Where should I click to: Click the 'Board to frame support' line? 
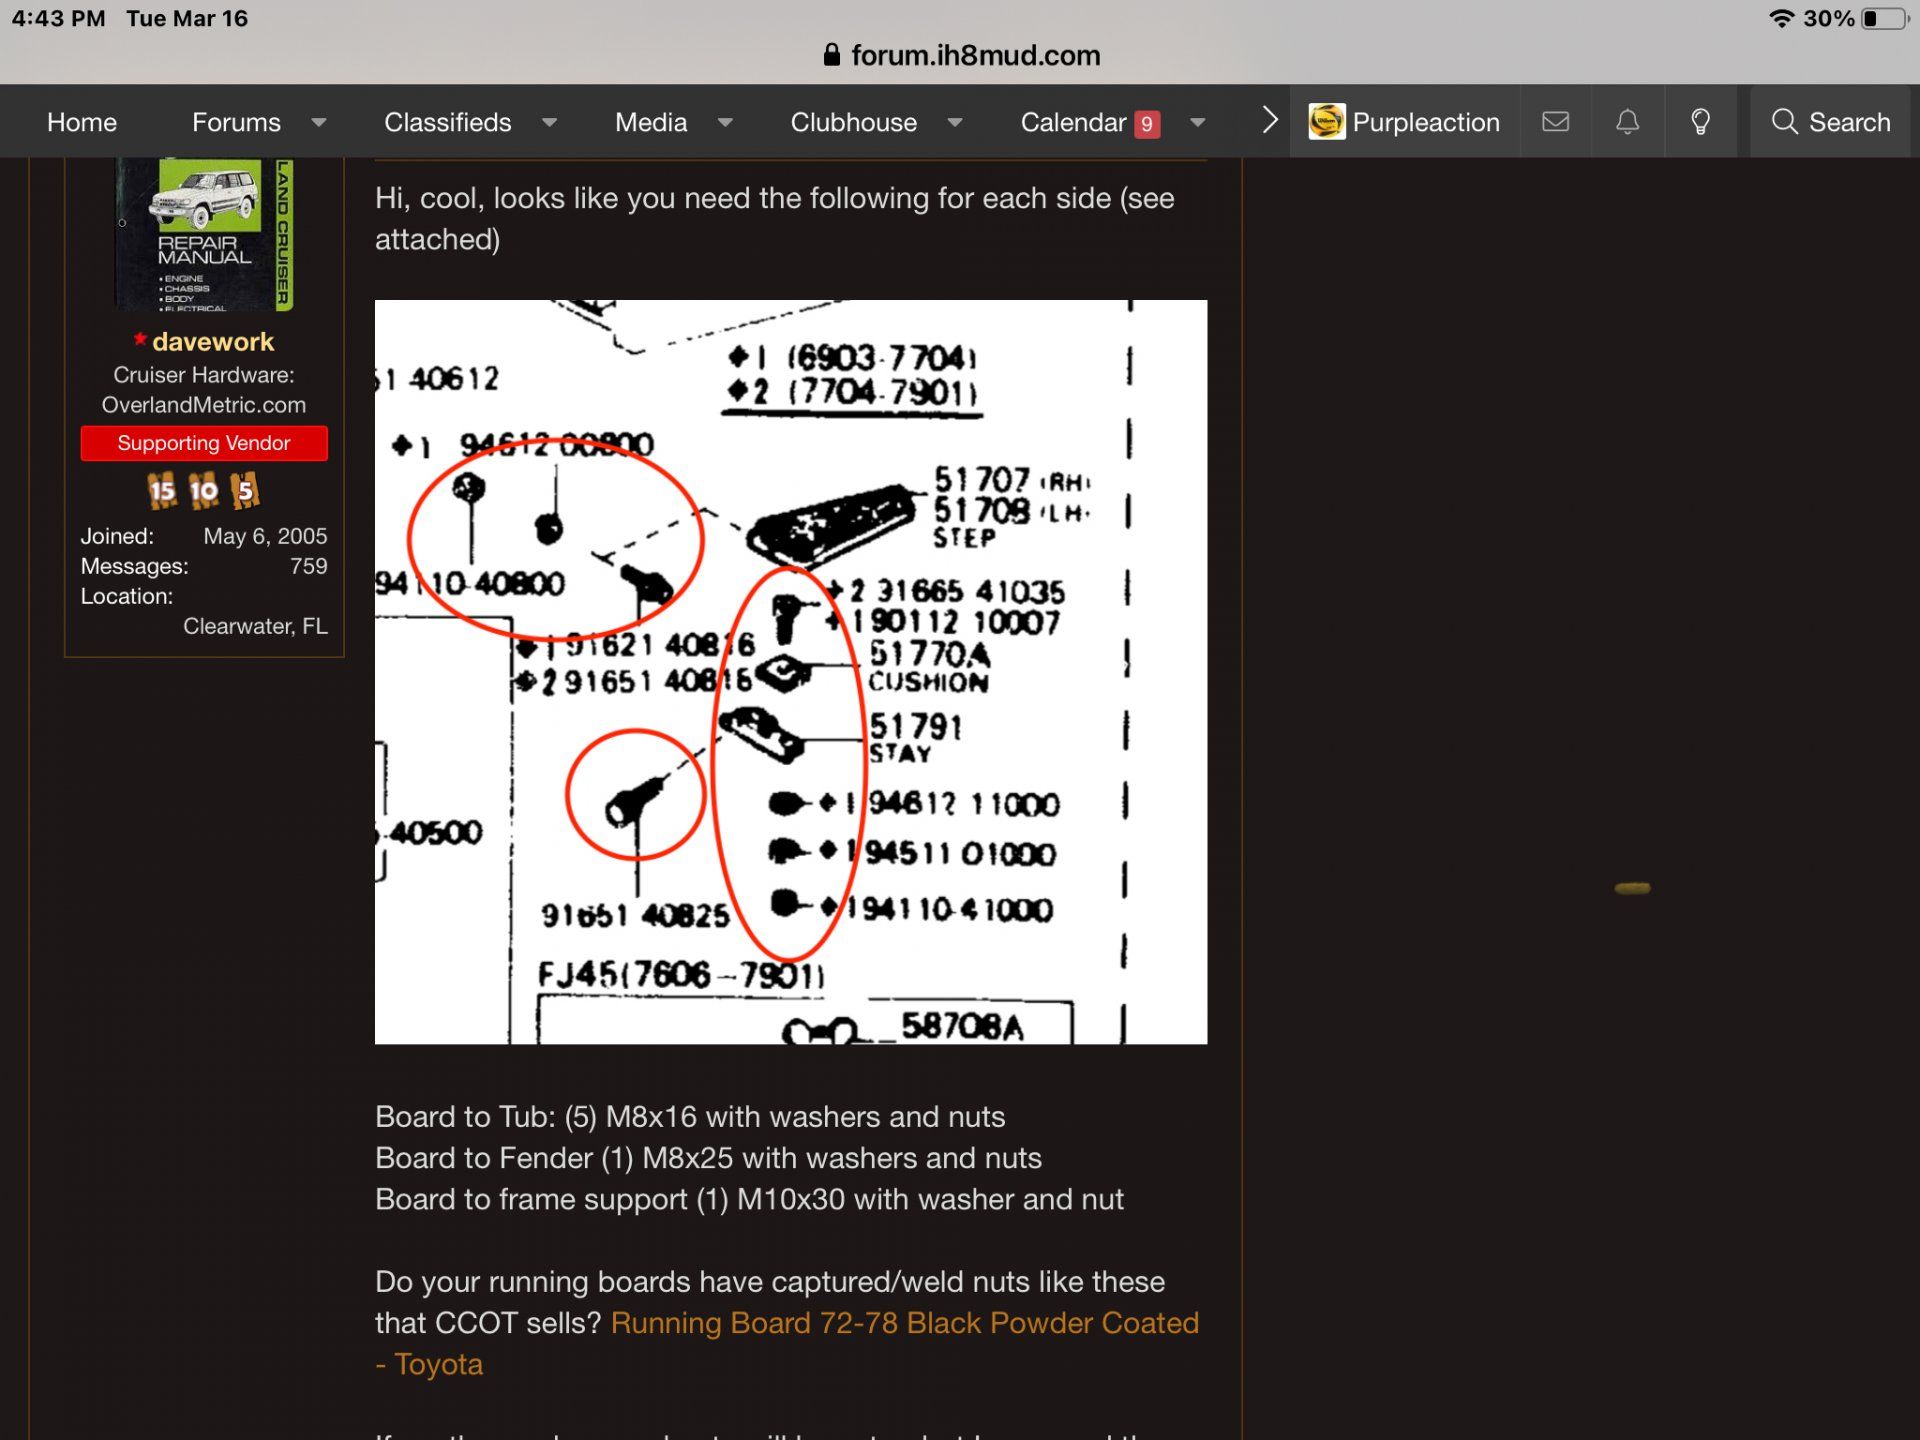click(x=749, y=1199)
